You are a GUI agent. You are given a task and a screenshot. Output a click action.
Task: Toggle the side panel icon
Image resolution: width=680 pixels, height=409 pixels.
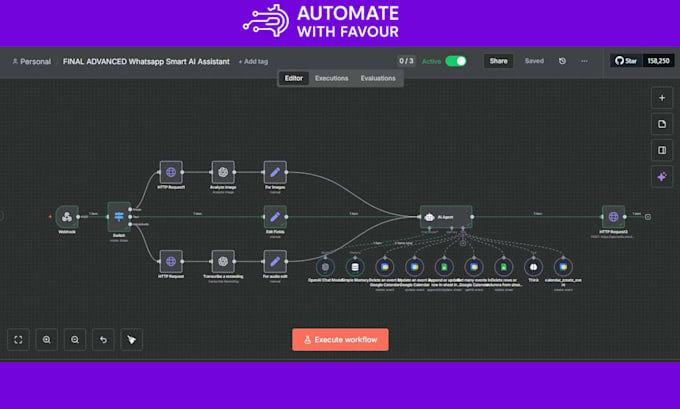click(x=662, y=150)
